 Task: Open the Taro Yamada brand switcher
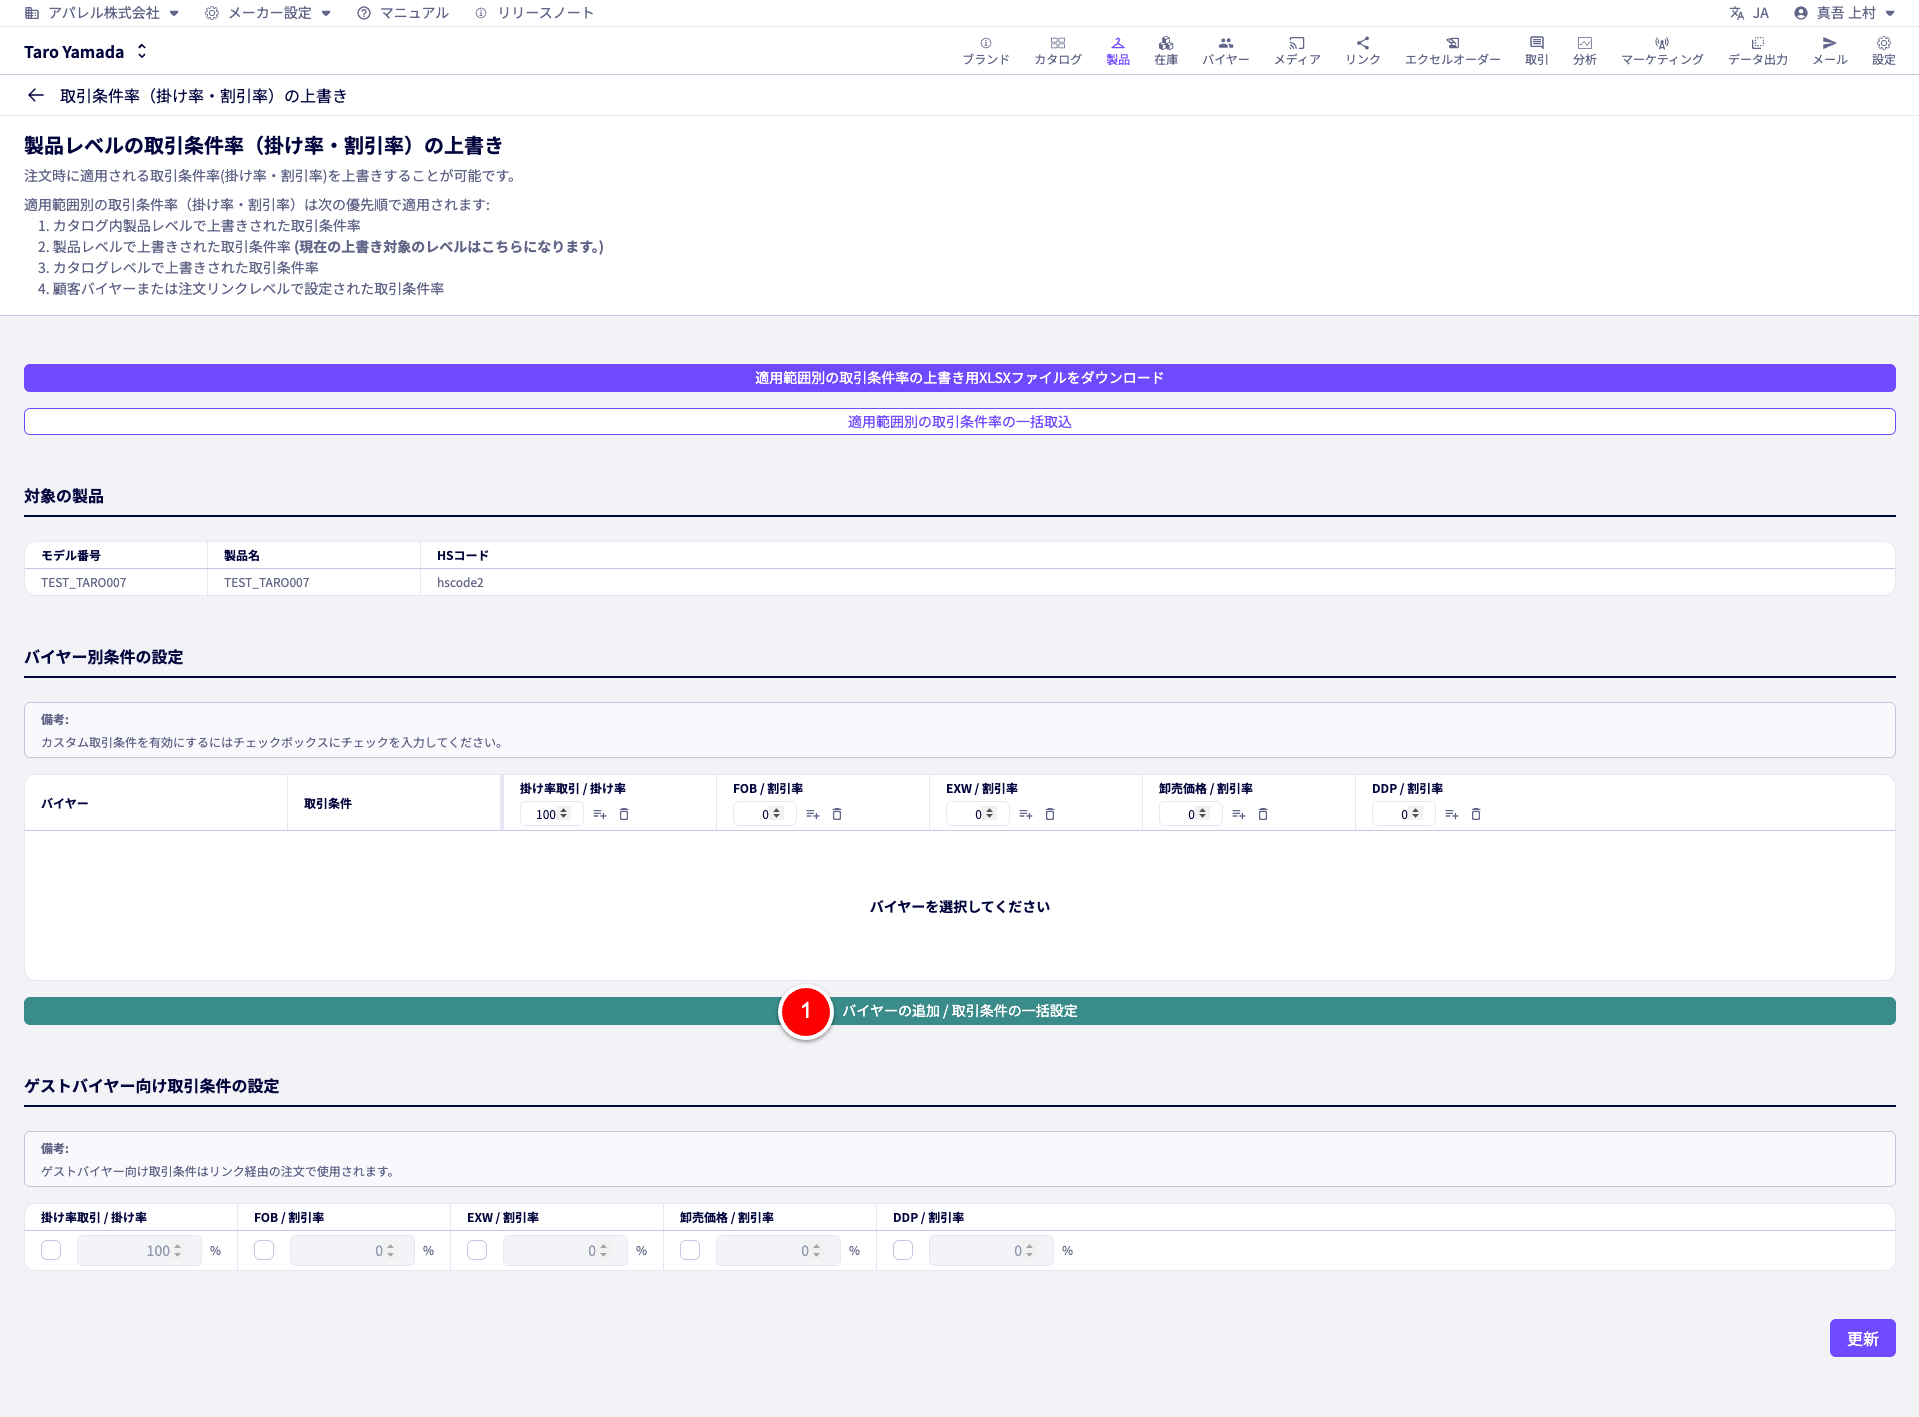tap(86, 51)
